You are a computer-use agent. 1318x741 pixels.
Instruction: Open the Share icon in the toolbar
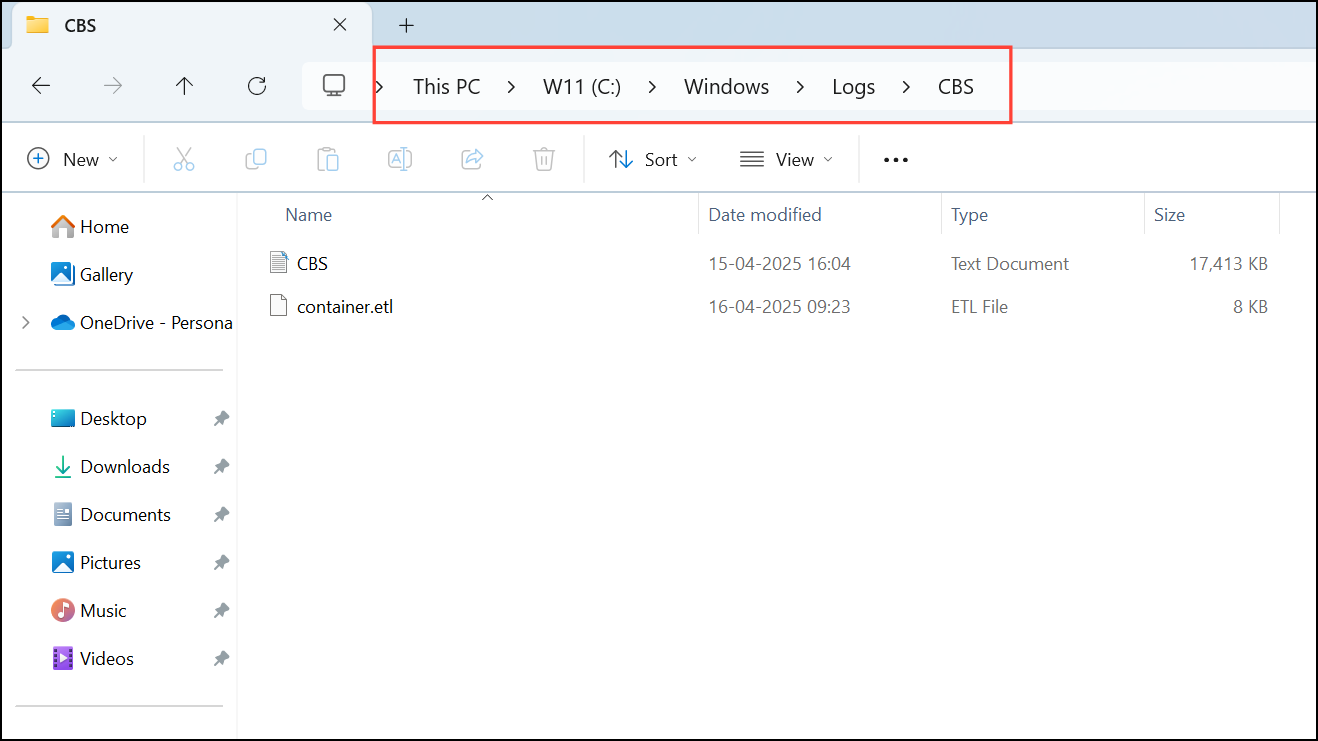point(472,159)
